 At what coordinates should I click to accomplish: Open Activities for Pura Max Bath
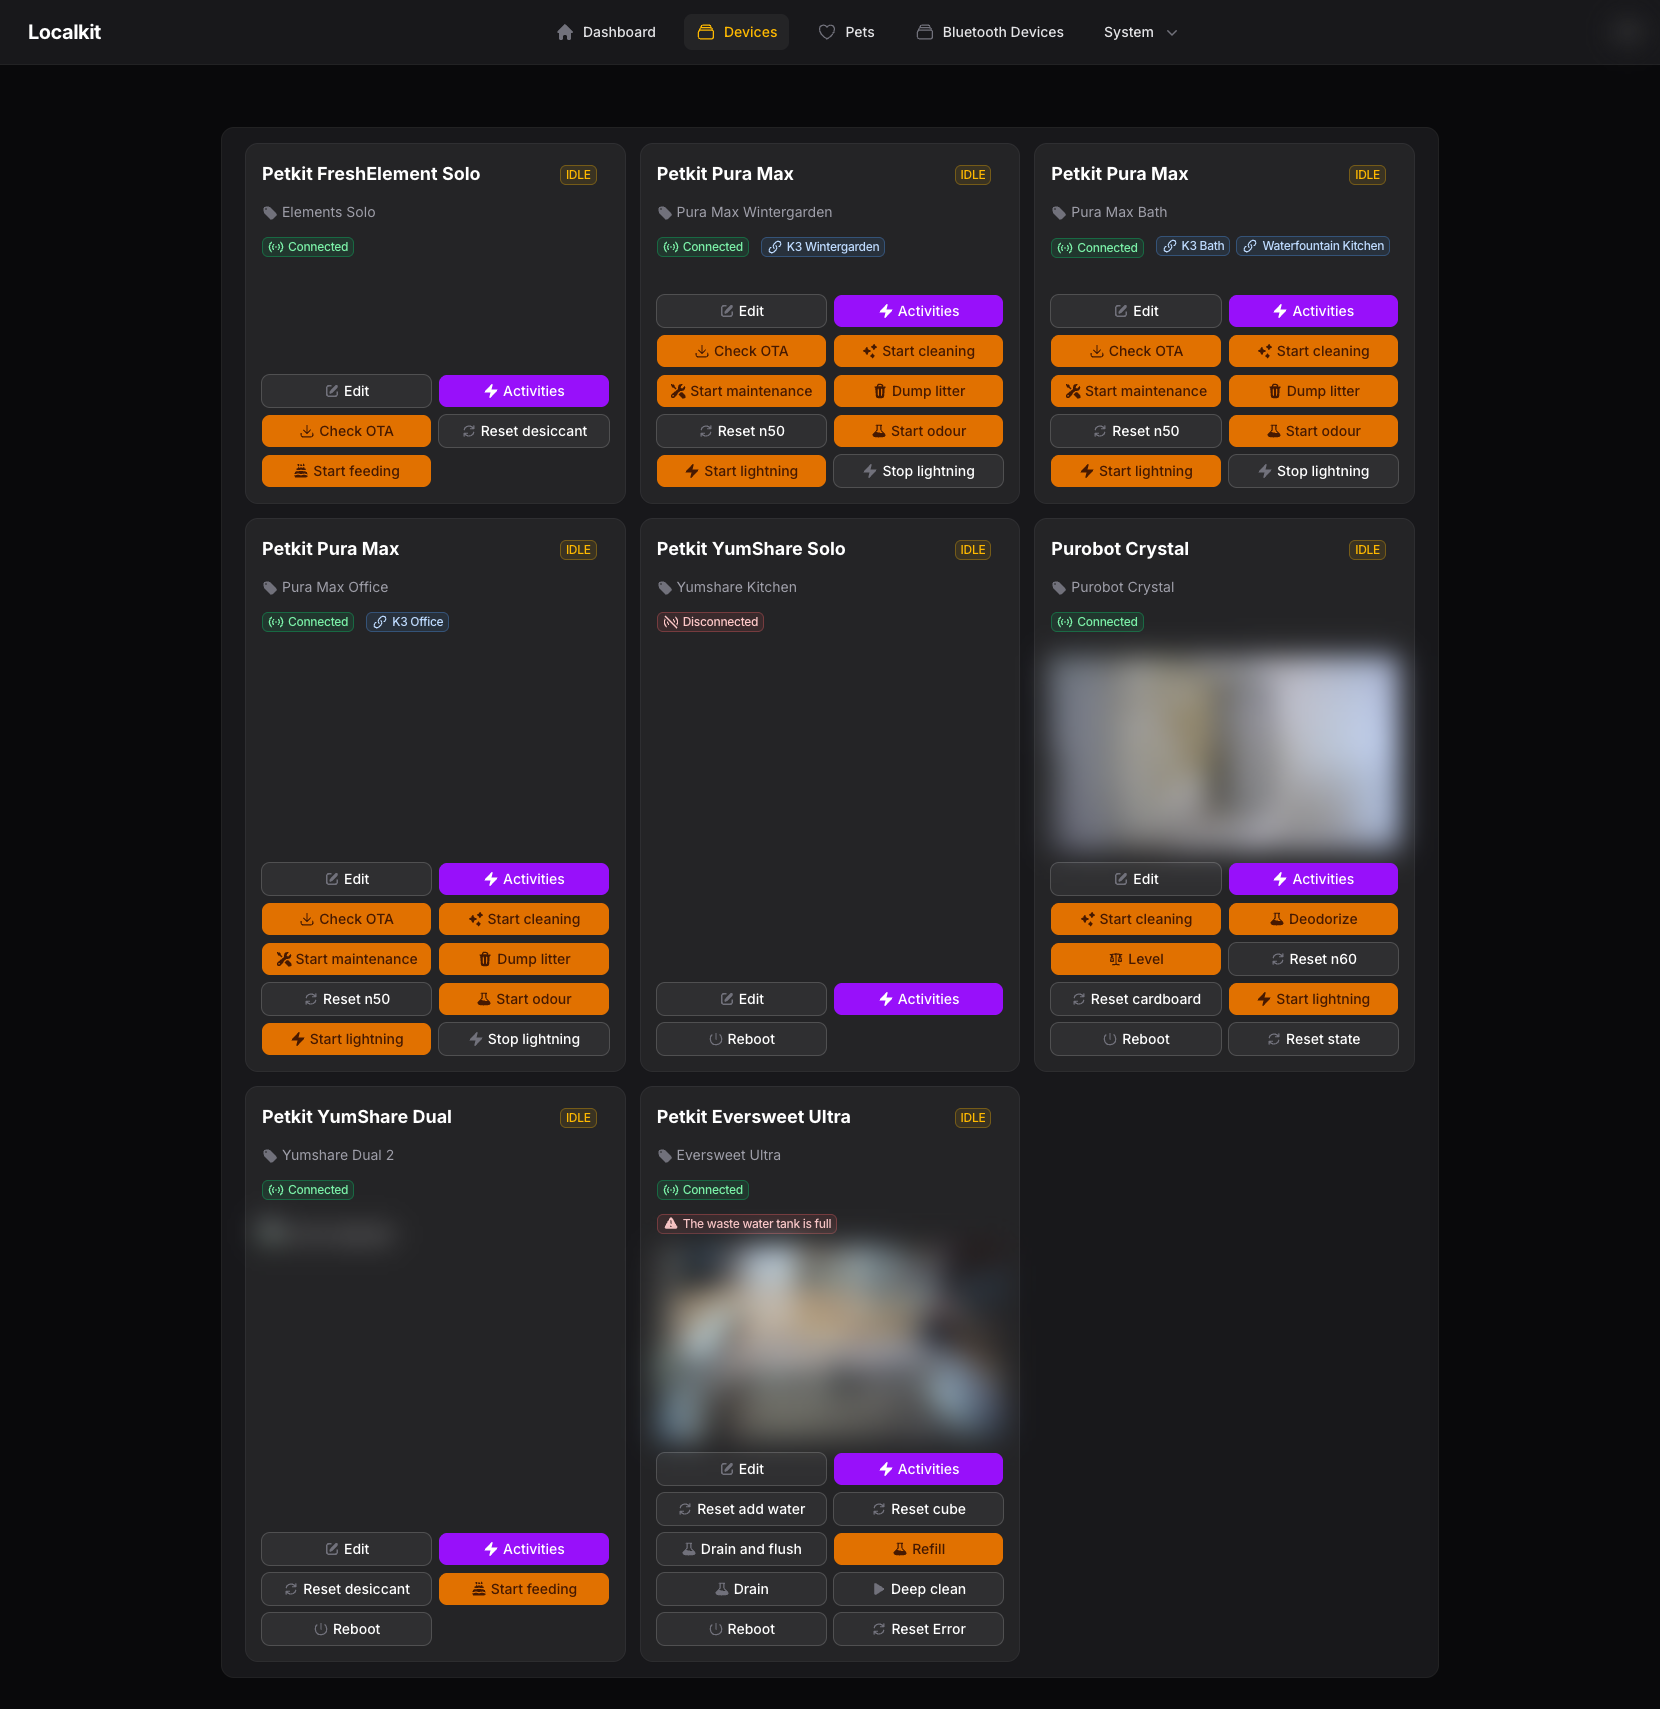(1313, 311)
